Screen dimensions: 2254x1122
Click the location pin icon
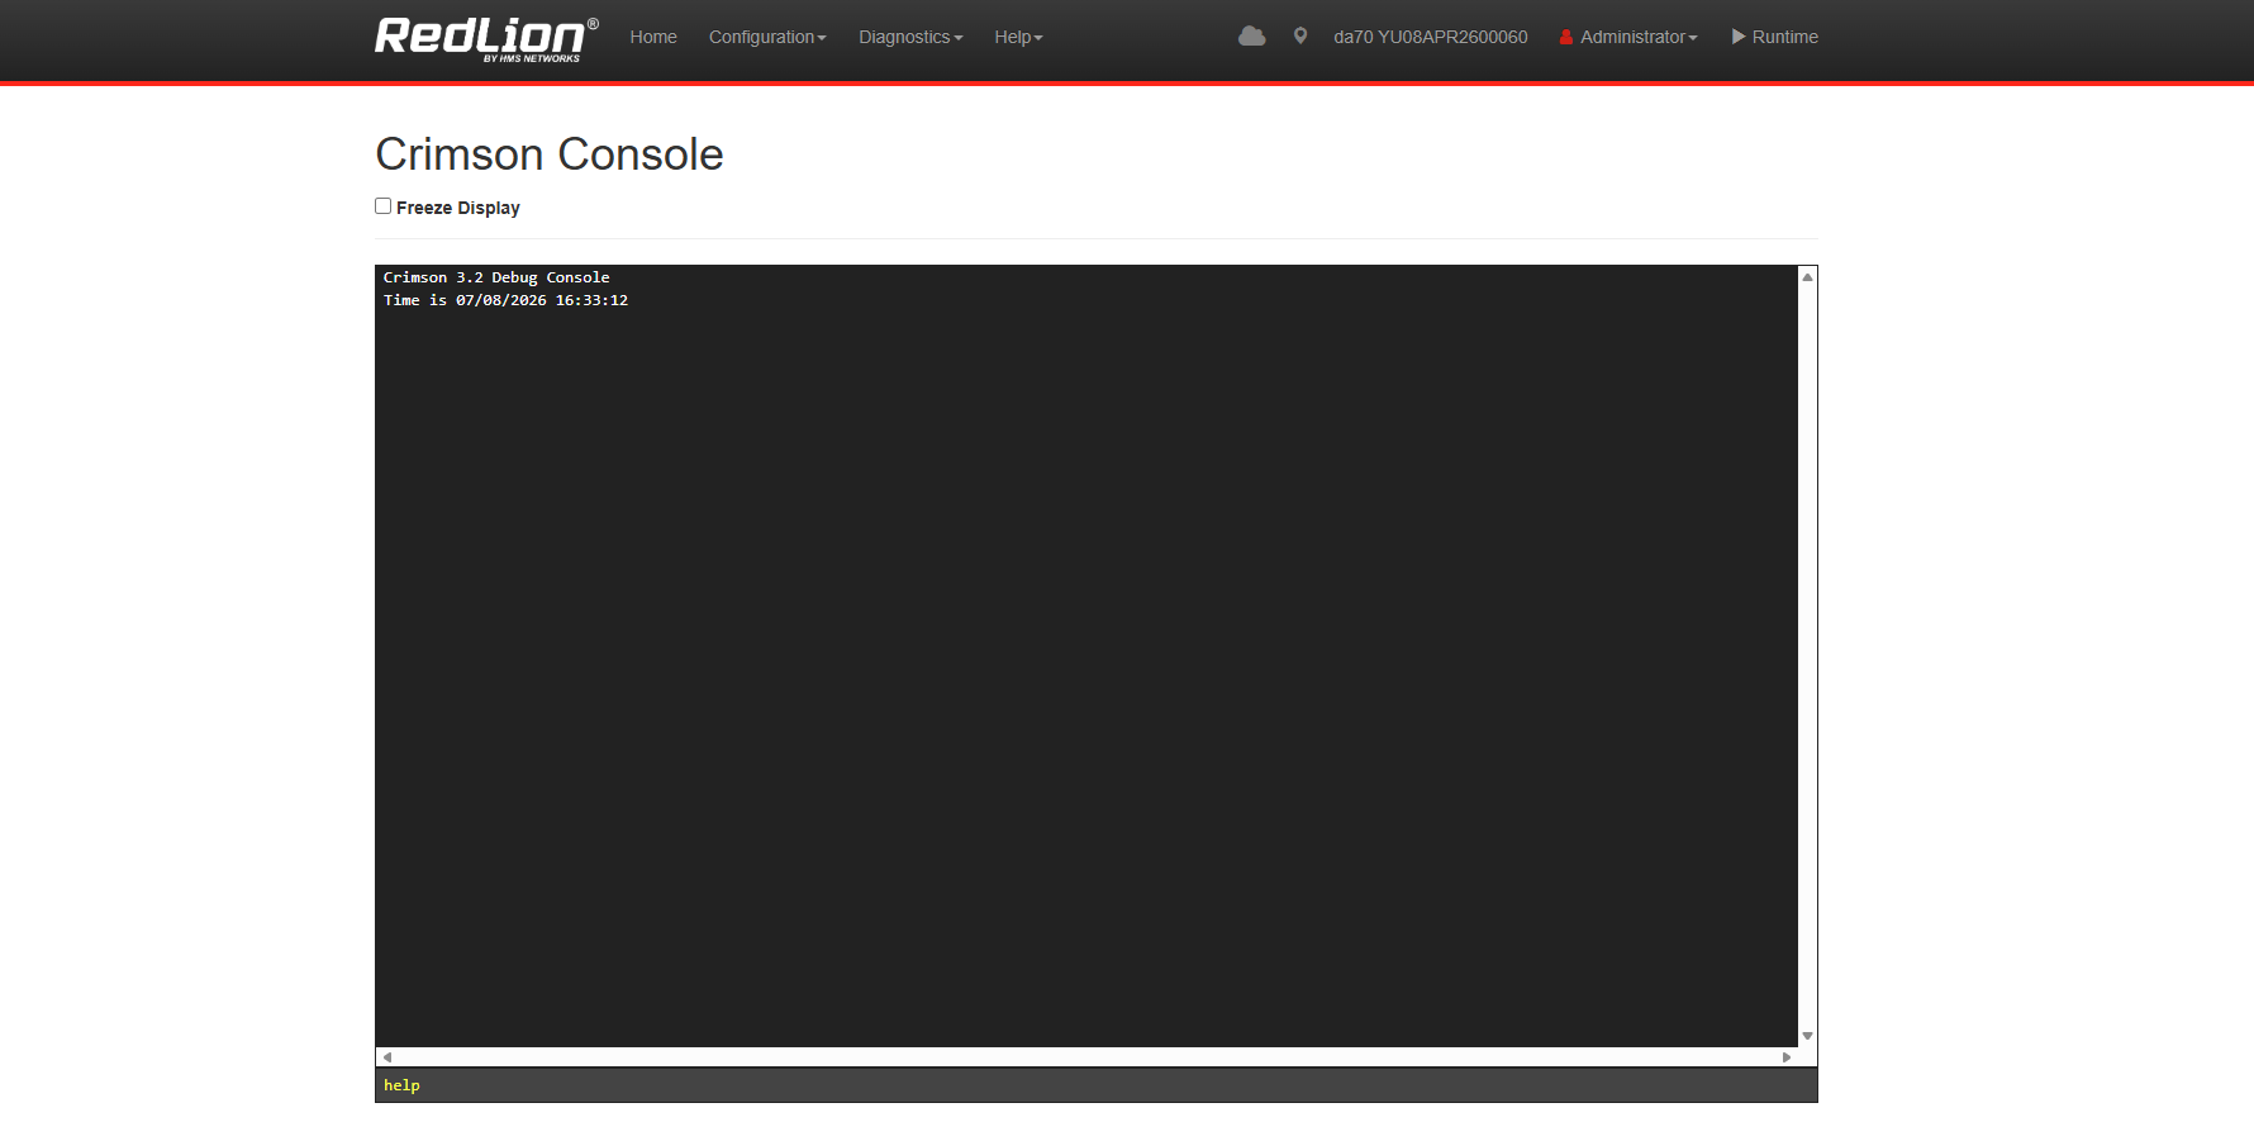(x=1300, y=37)
